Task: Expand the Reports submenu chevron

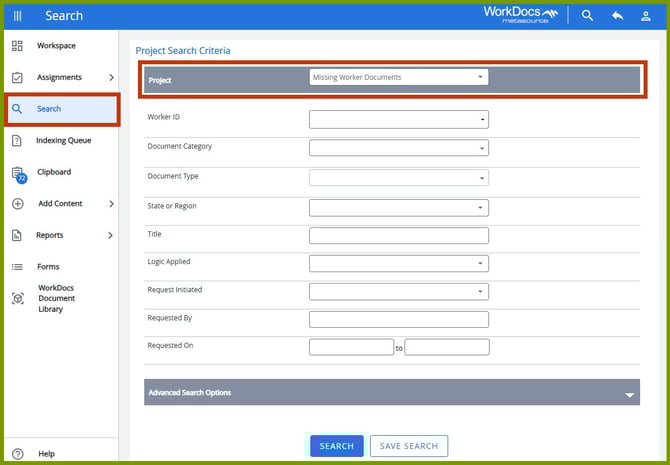Action: point(110,235)
